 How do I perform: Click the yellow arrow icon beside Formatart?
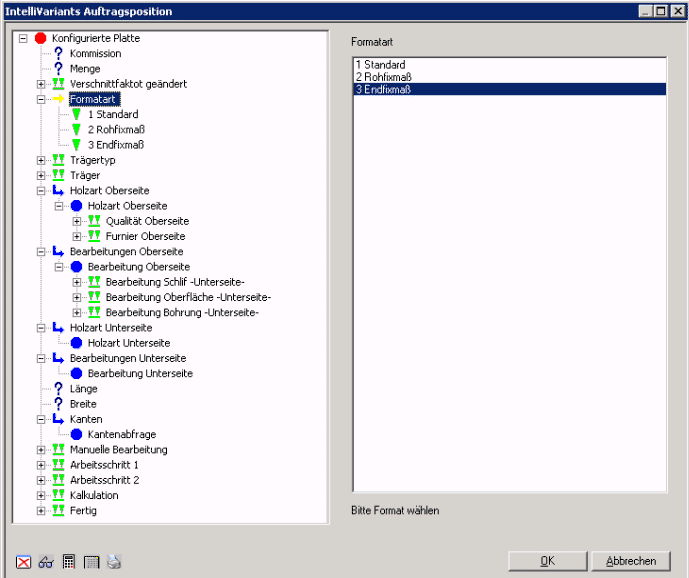coord(58,99)
